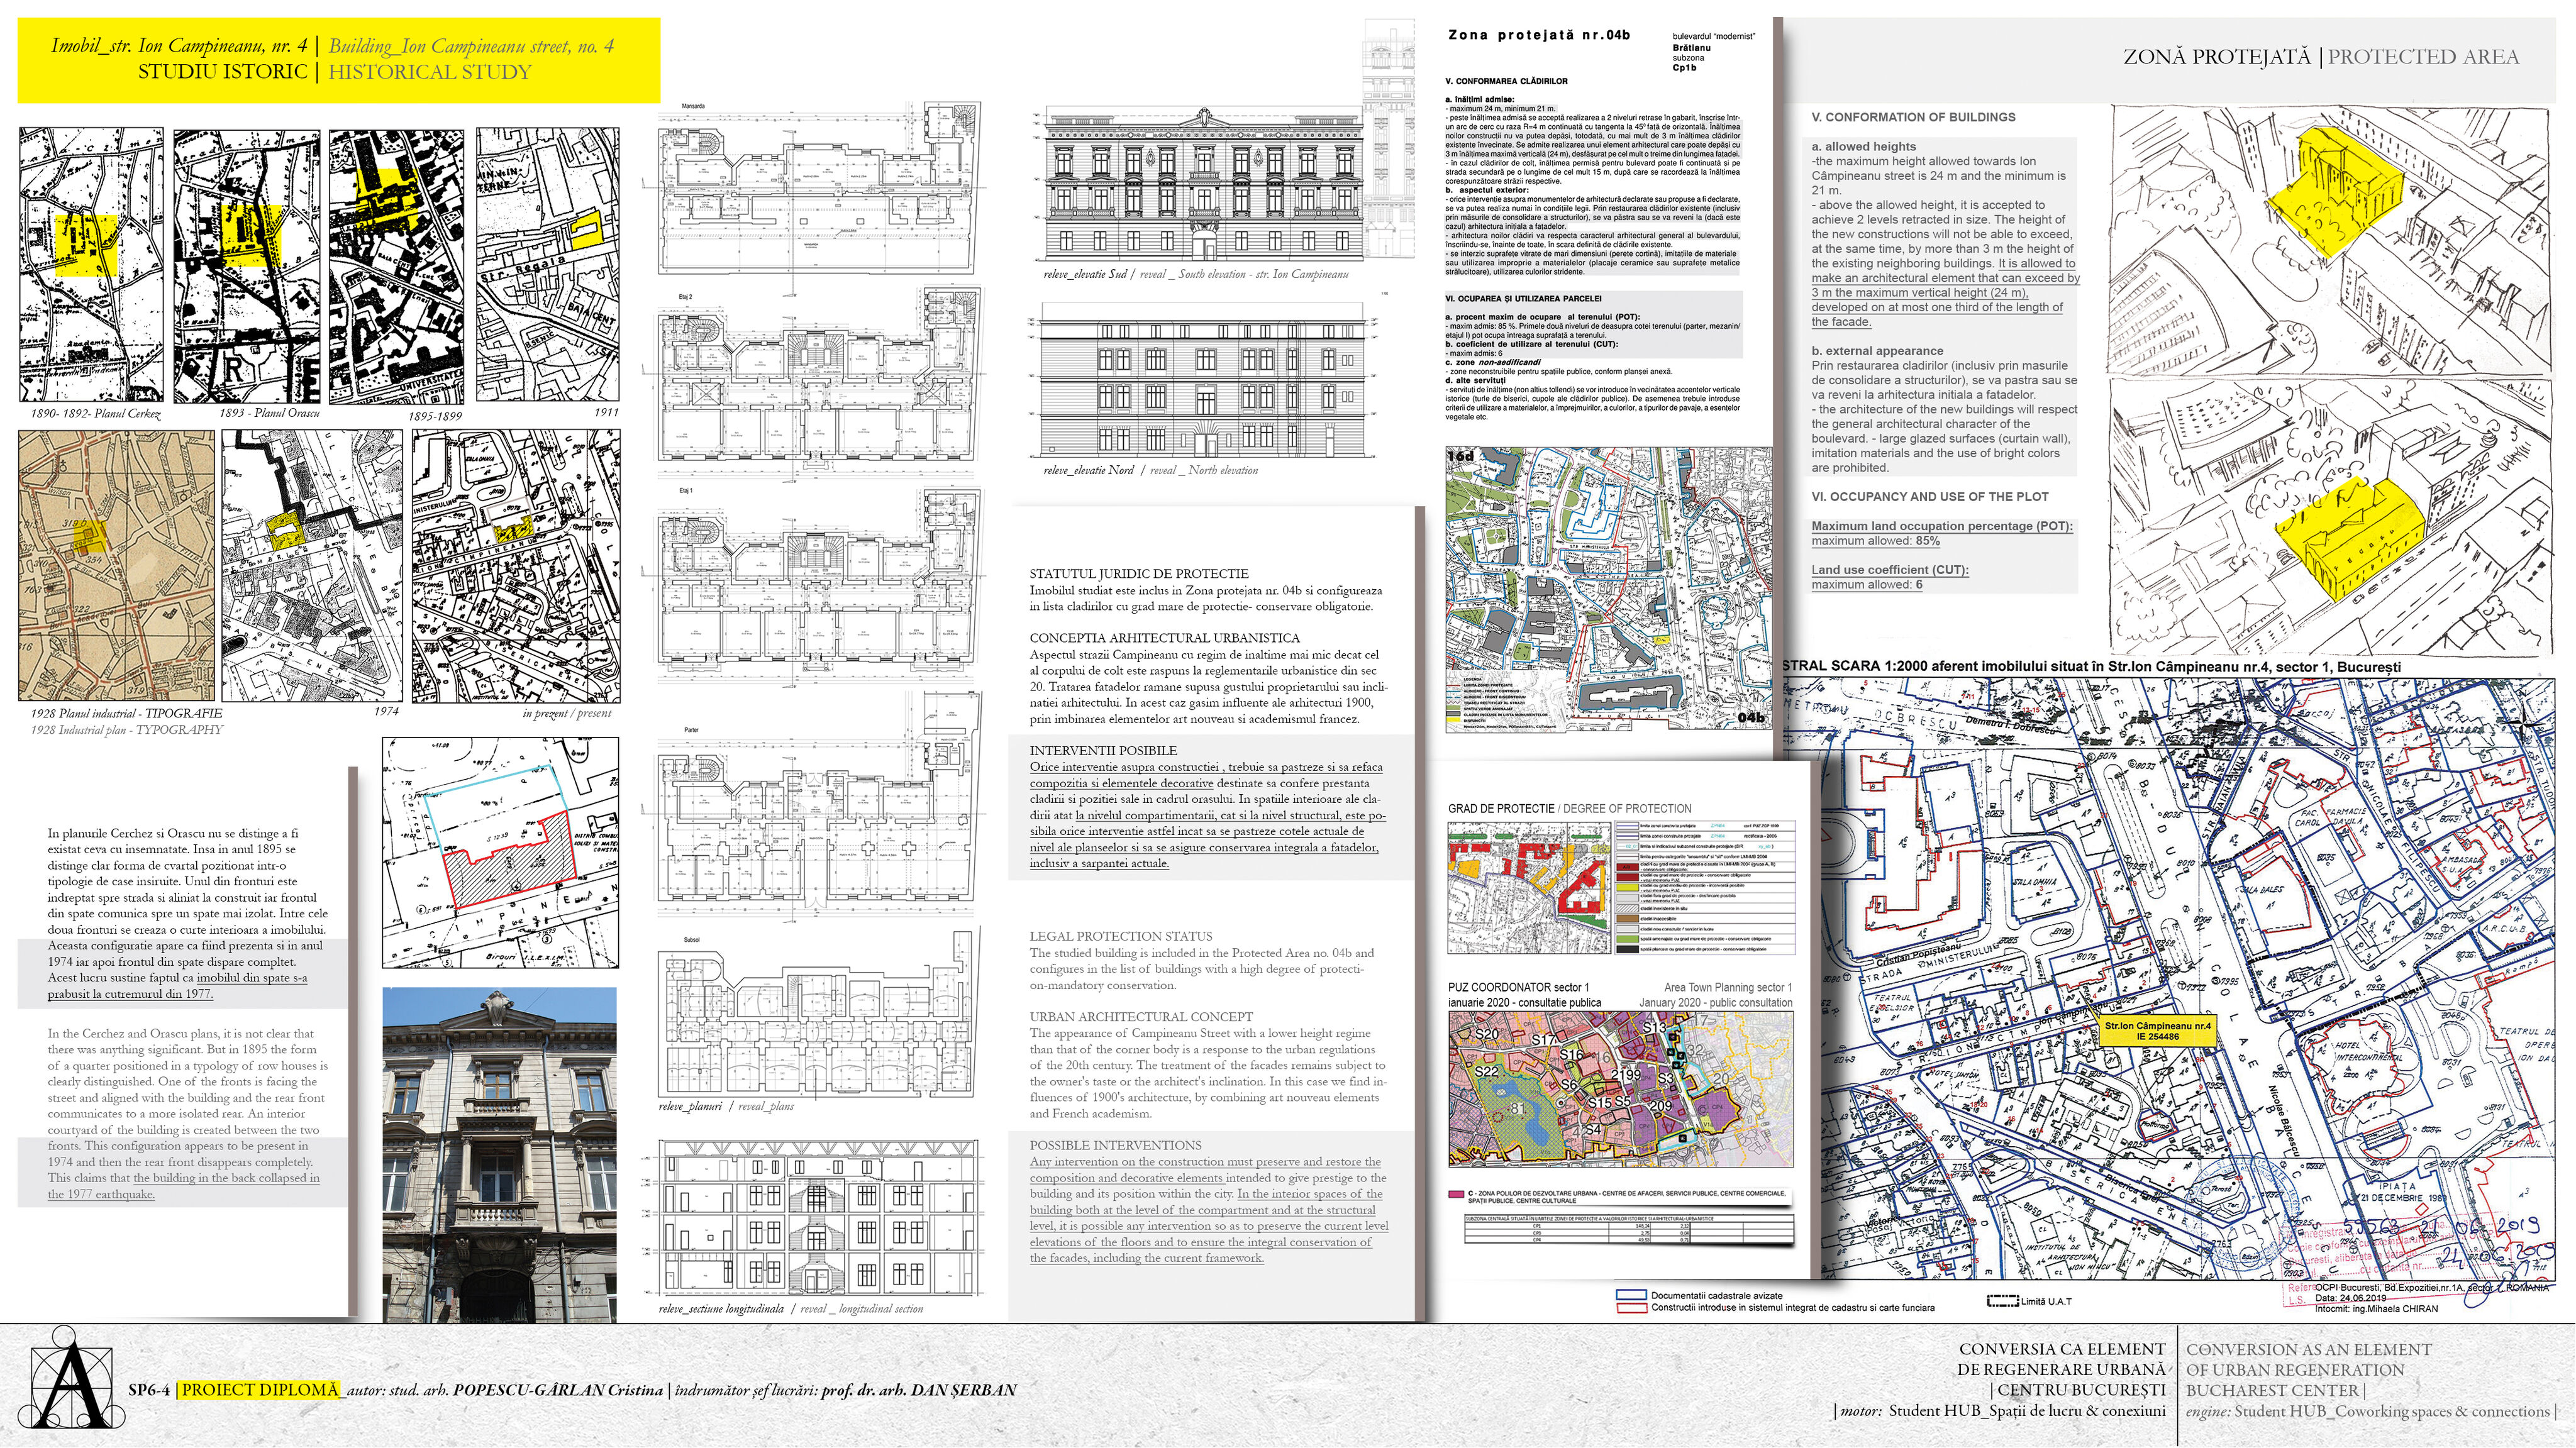The image size is (2576, 1448).
Task: Click the highlighted 'PROIECT DIPLOMĂ' label
Action: (x=259, y=1390)
